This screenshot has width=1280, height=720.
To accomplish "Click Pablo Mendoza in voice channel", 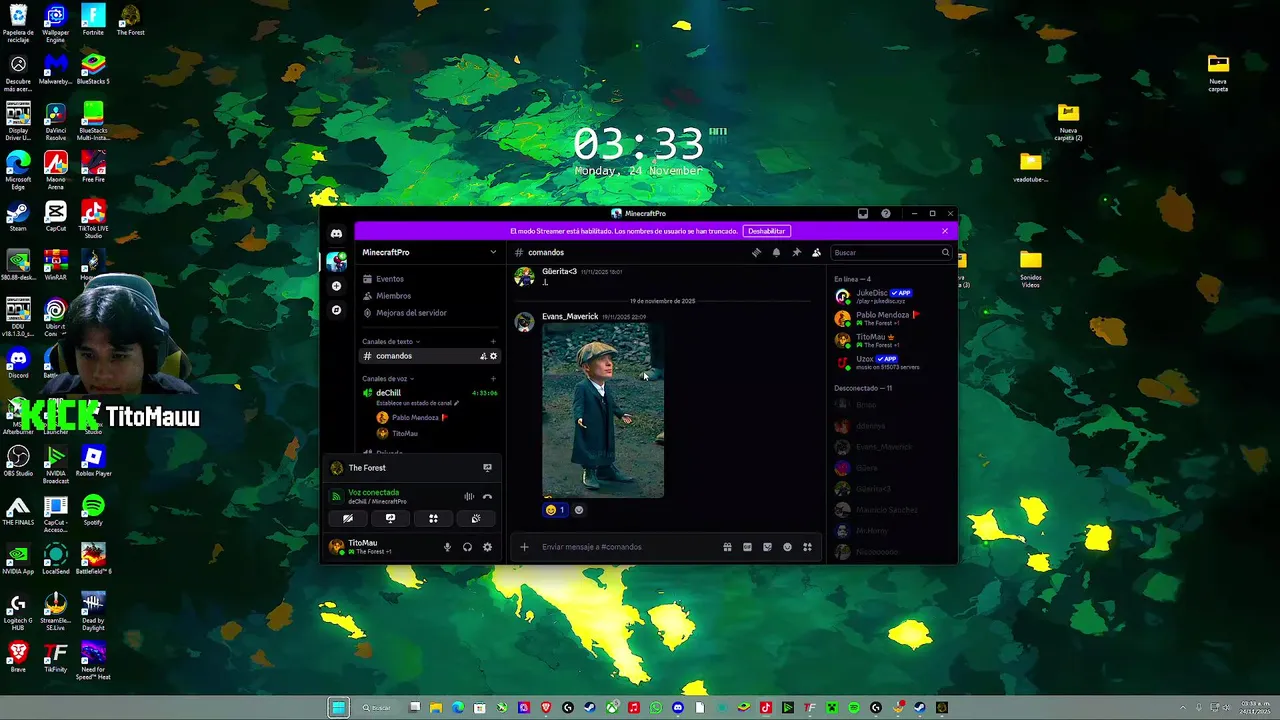I will pyautogui.click(x=415, y=417).
